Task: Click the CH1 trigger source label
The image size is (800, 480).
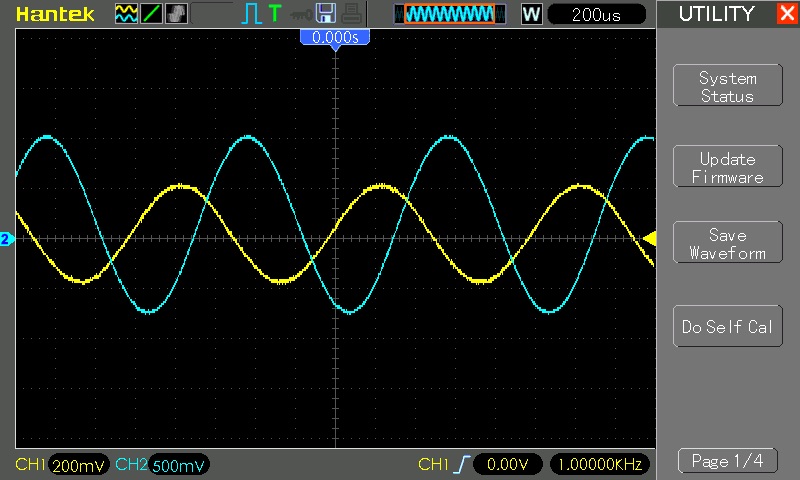Action: pyautogui.click(x=433, y=464)
